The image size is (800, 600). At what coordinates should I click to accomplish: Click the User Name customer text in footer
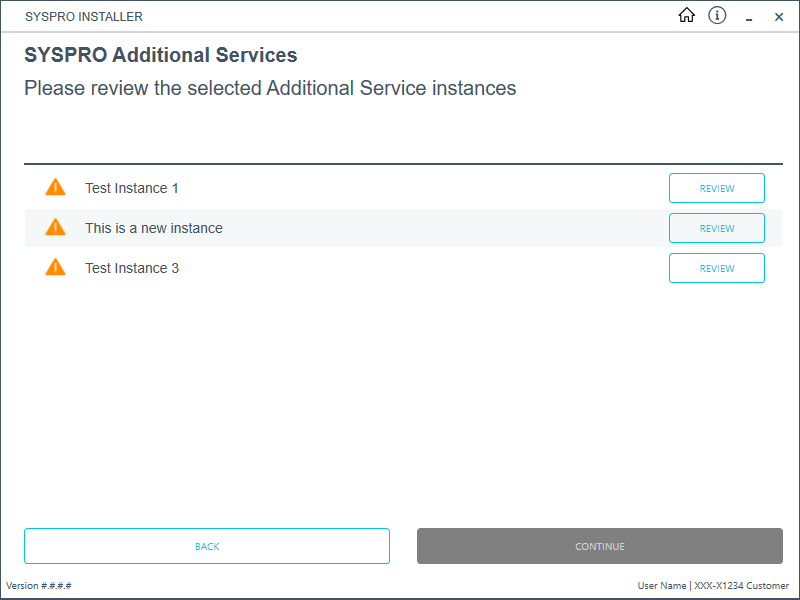point(713,586)
